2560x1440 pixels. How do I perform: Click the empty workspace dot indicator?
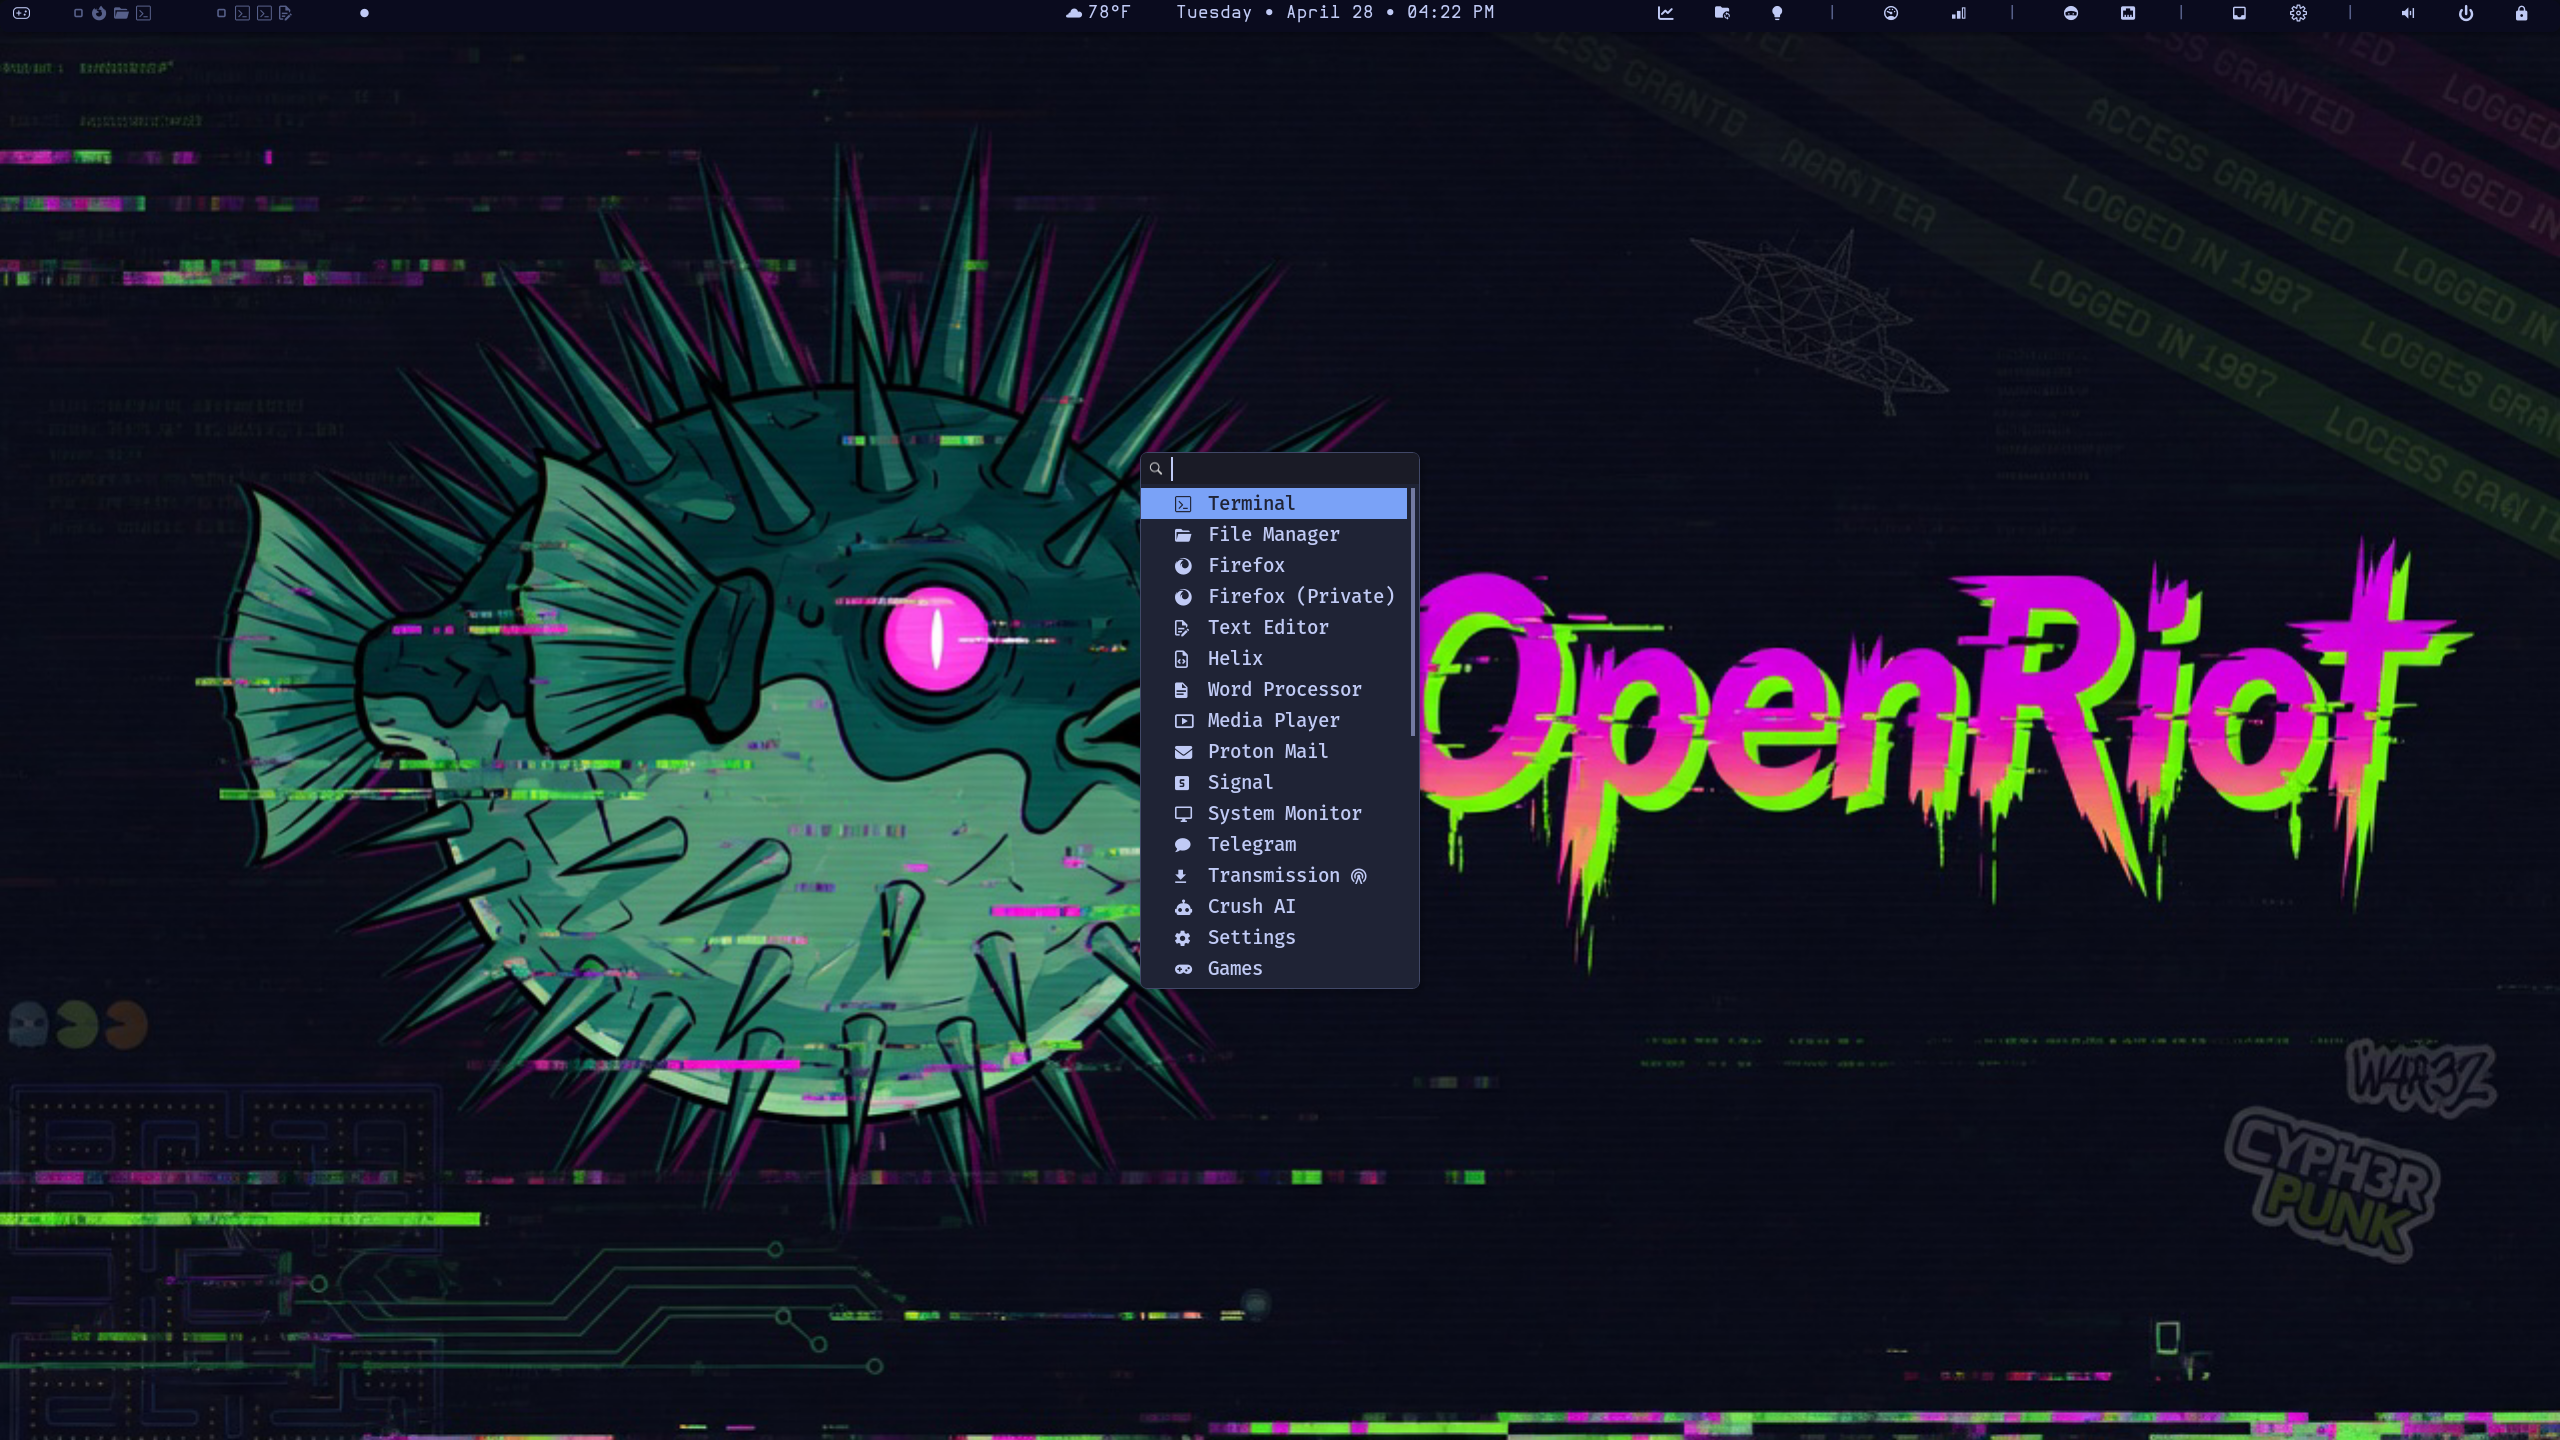tap(364, 13)
